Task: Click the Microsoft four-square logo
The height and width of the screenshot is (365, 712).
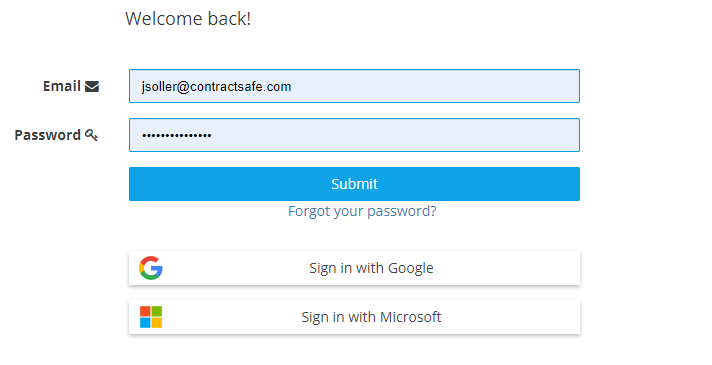Action: (151, 317)
